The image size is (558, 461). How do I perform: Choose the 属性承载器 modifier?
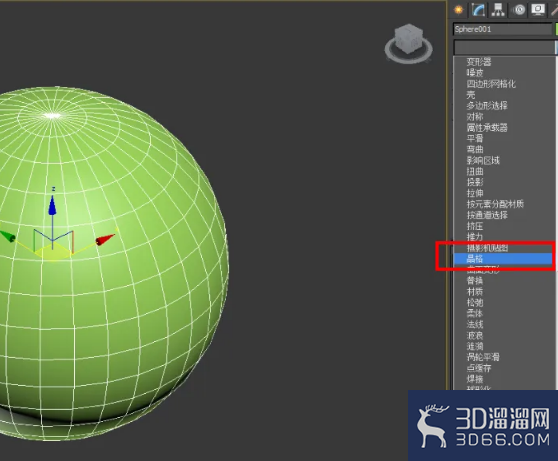click(x=487, y=128)
